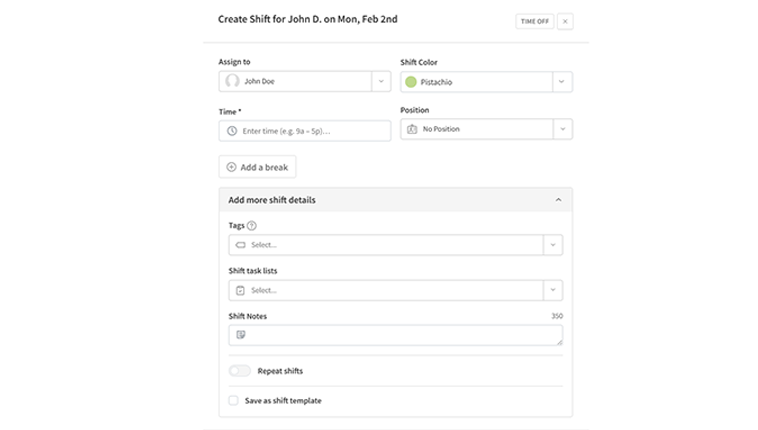Open the Assign to dropdown arrow
The width and height of the screenshot is (758, 430).
[x=380, y=81]
